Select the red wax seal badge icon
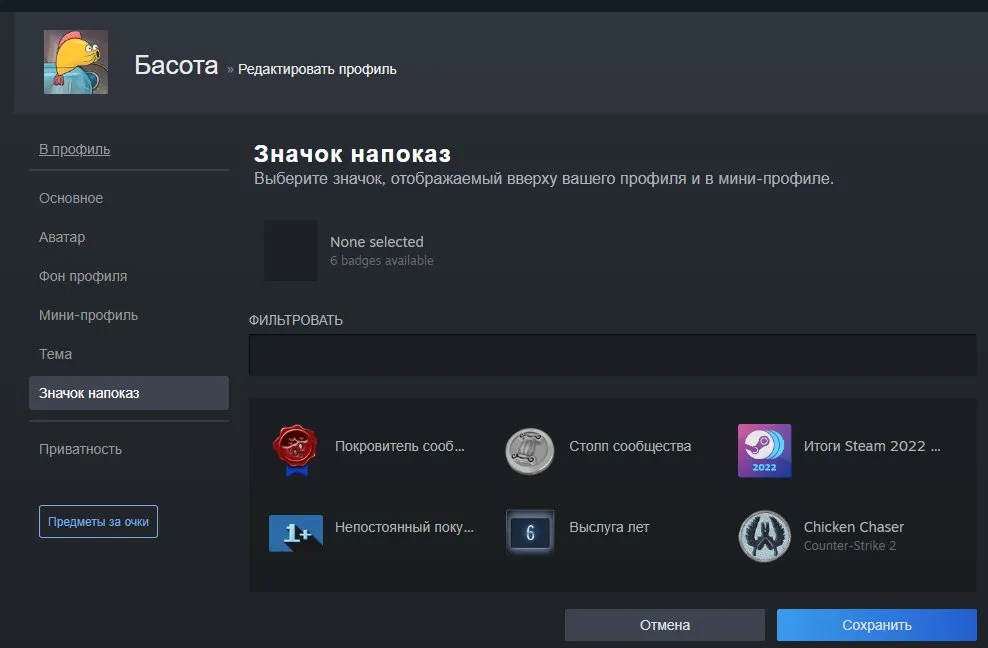Image resolution: width=988 pixels, height=648 pixels. coord(296,450)
